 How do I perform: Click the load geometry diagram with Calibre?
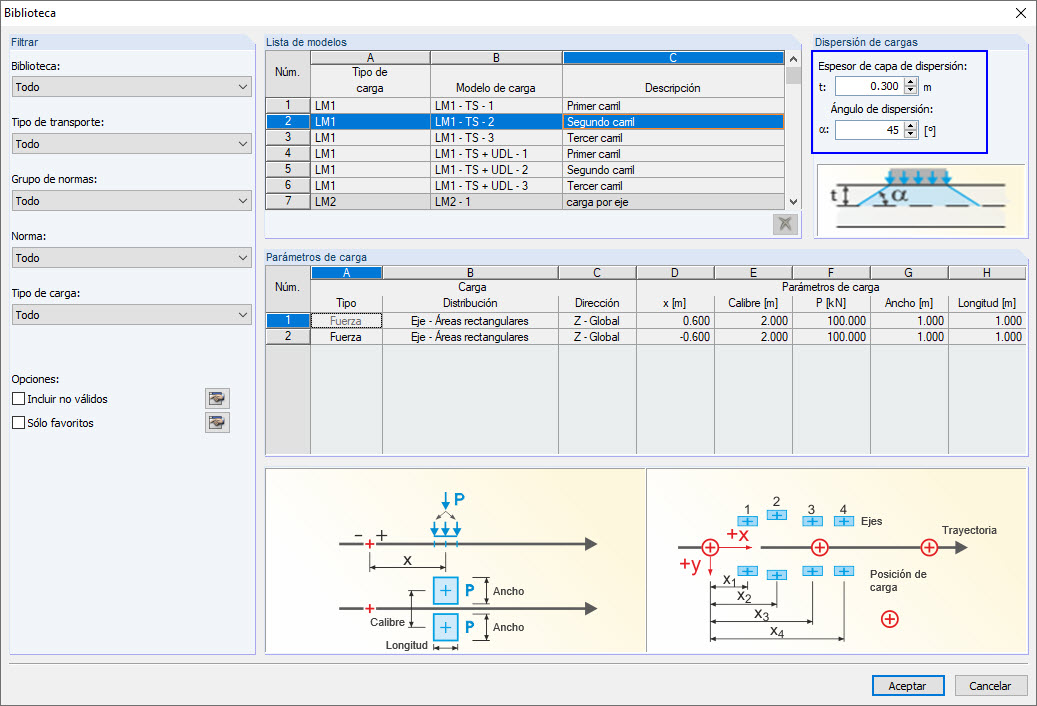tap(455, 561)
